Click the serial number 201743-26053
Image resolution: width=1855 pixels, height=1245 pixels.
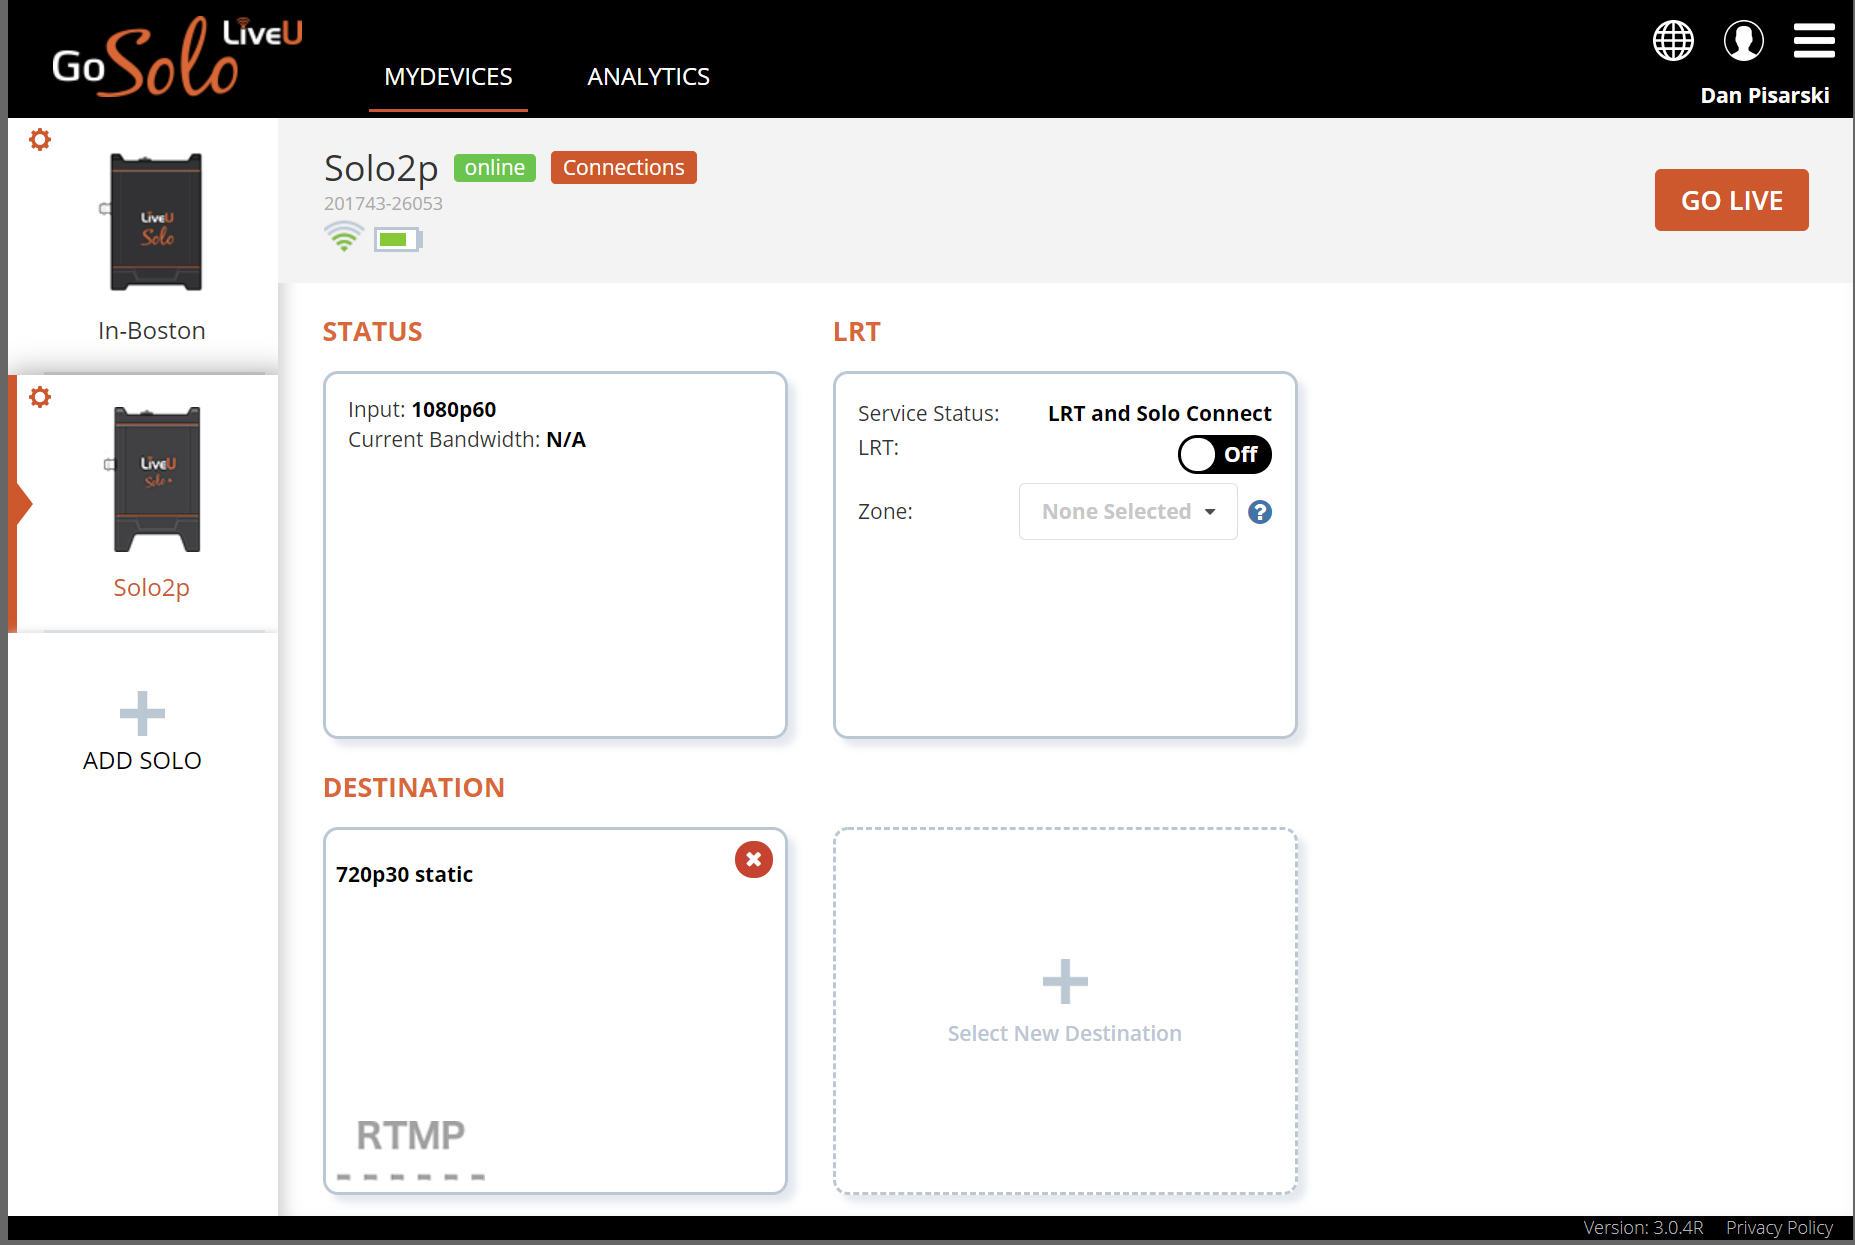383,204
